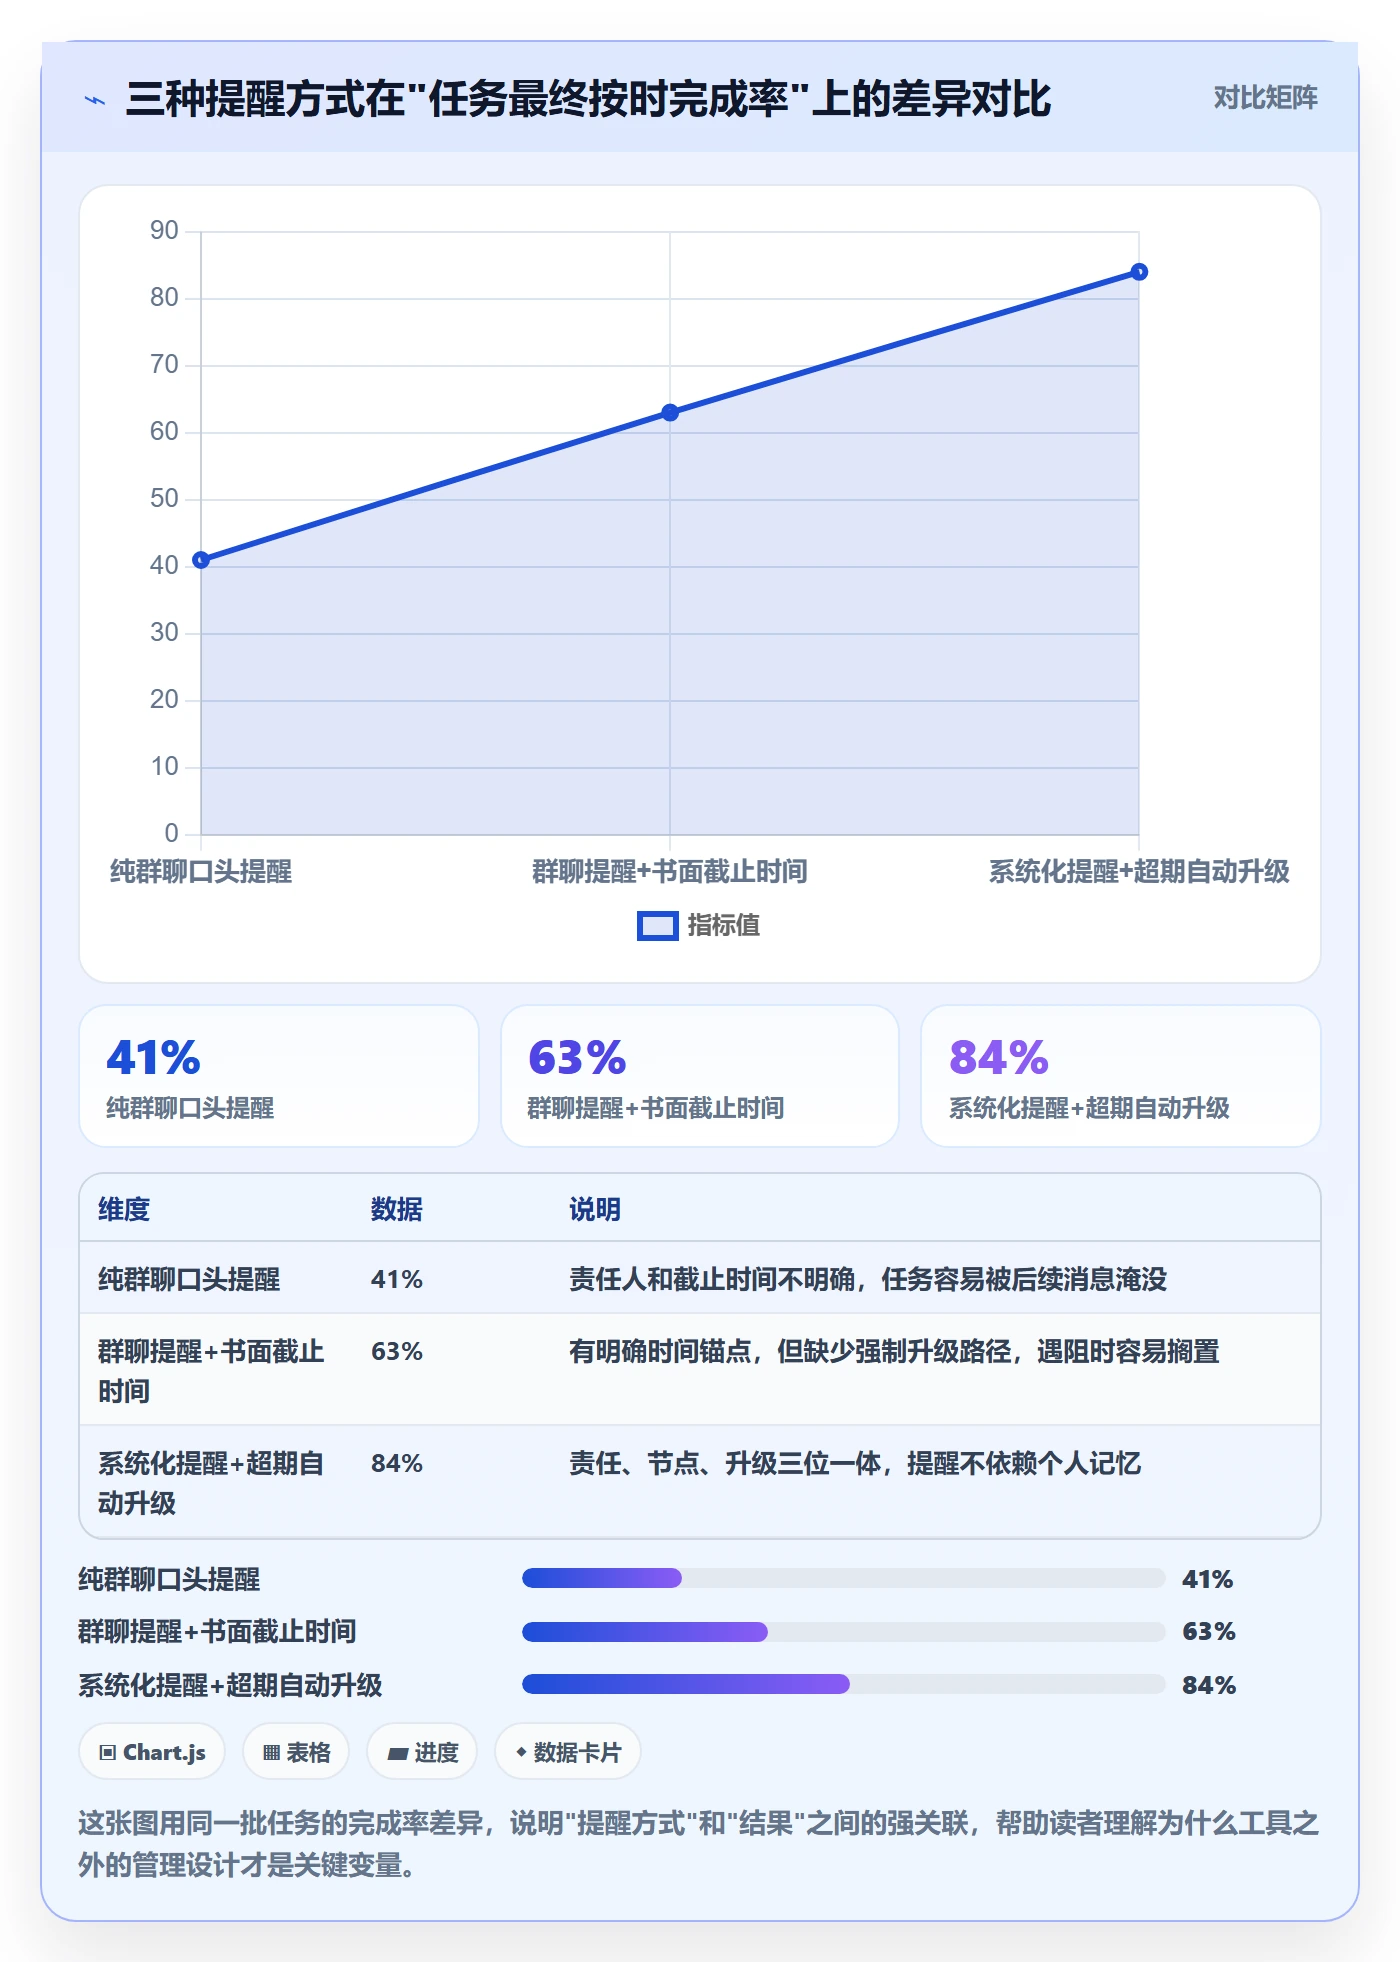This screenshot has width=1400, height=1962.
Task: Click x-axis label 群聊提醒+书面截止时间
Action: coord(670,872)
